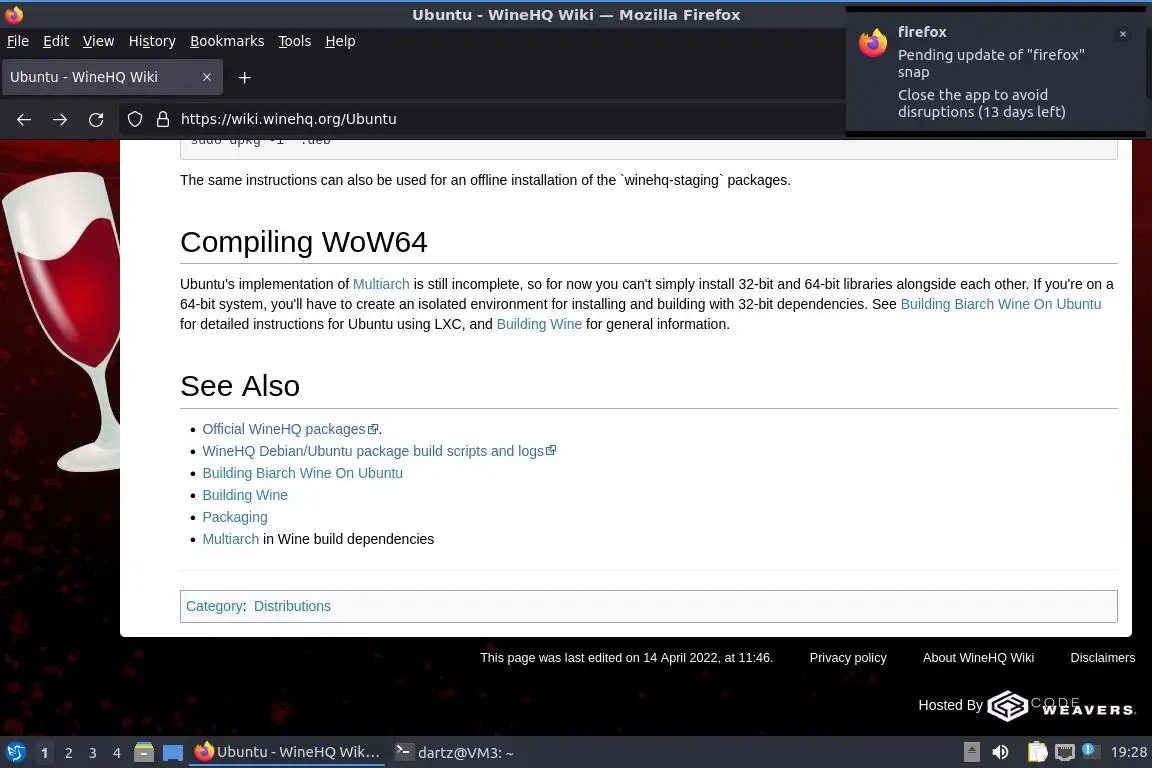Open WineHQ Debian/Ubuntu package build scripts link
The width and height of the screenshot is (1152, 768).
(379, 451)
